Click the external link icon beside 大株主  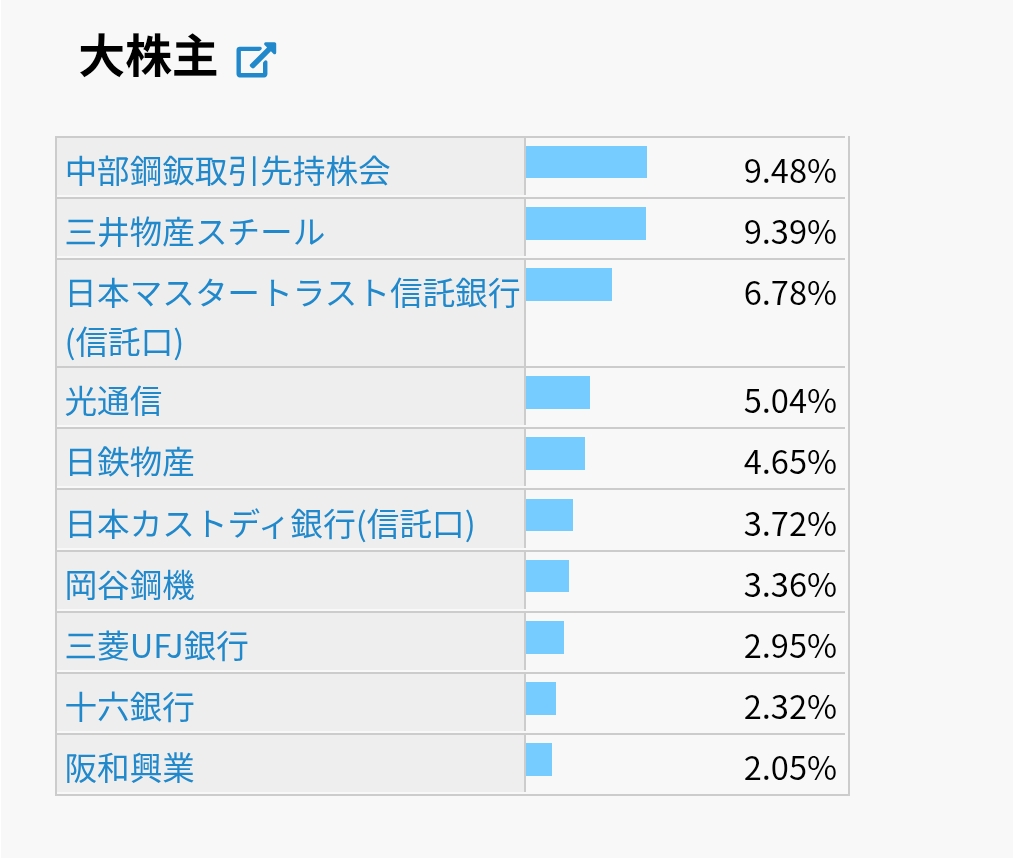pyautogui.click(x=257, y=61)
